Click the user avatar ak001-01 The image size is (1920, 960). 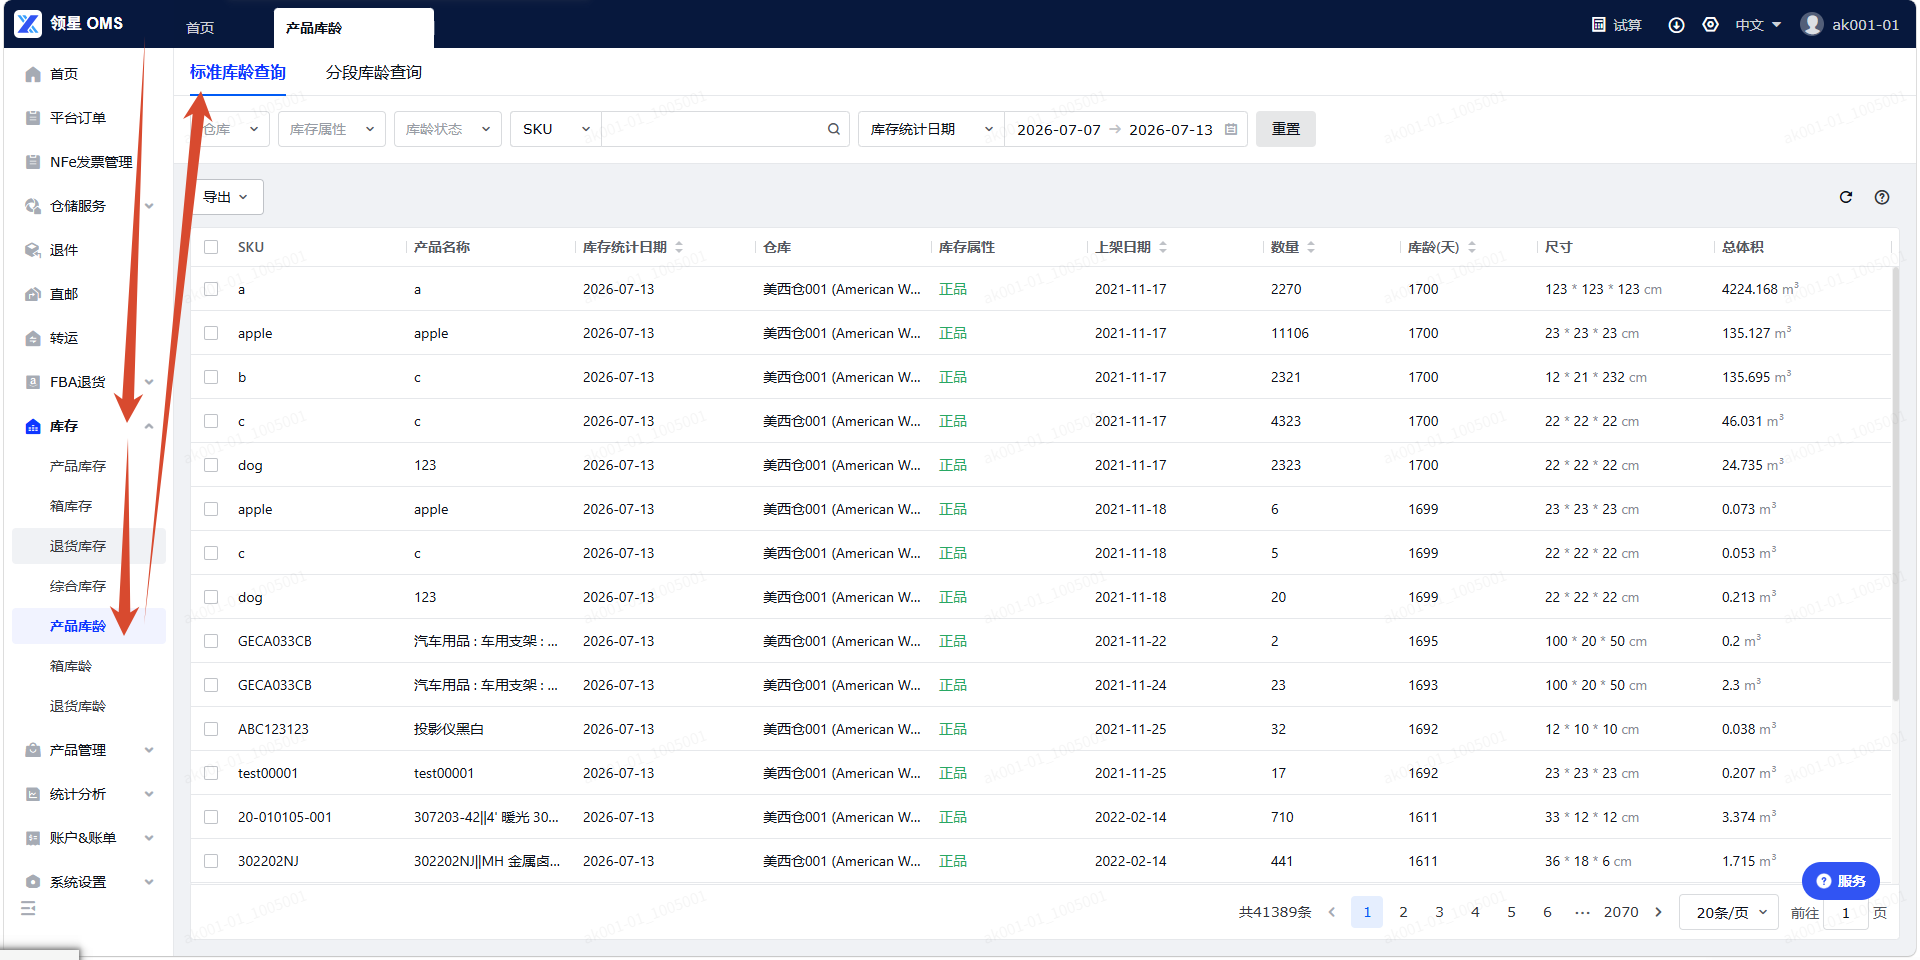point(1812,24)
